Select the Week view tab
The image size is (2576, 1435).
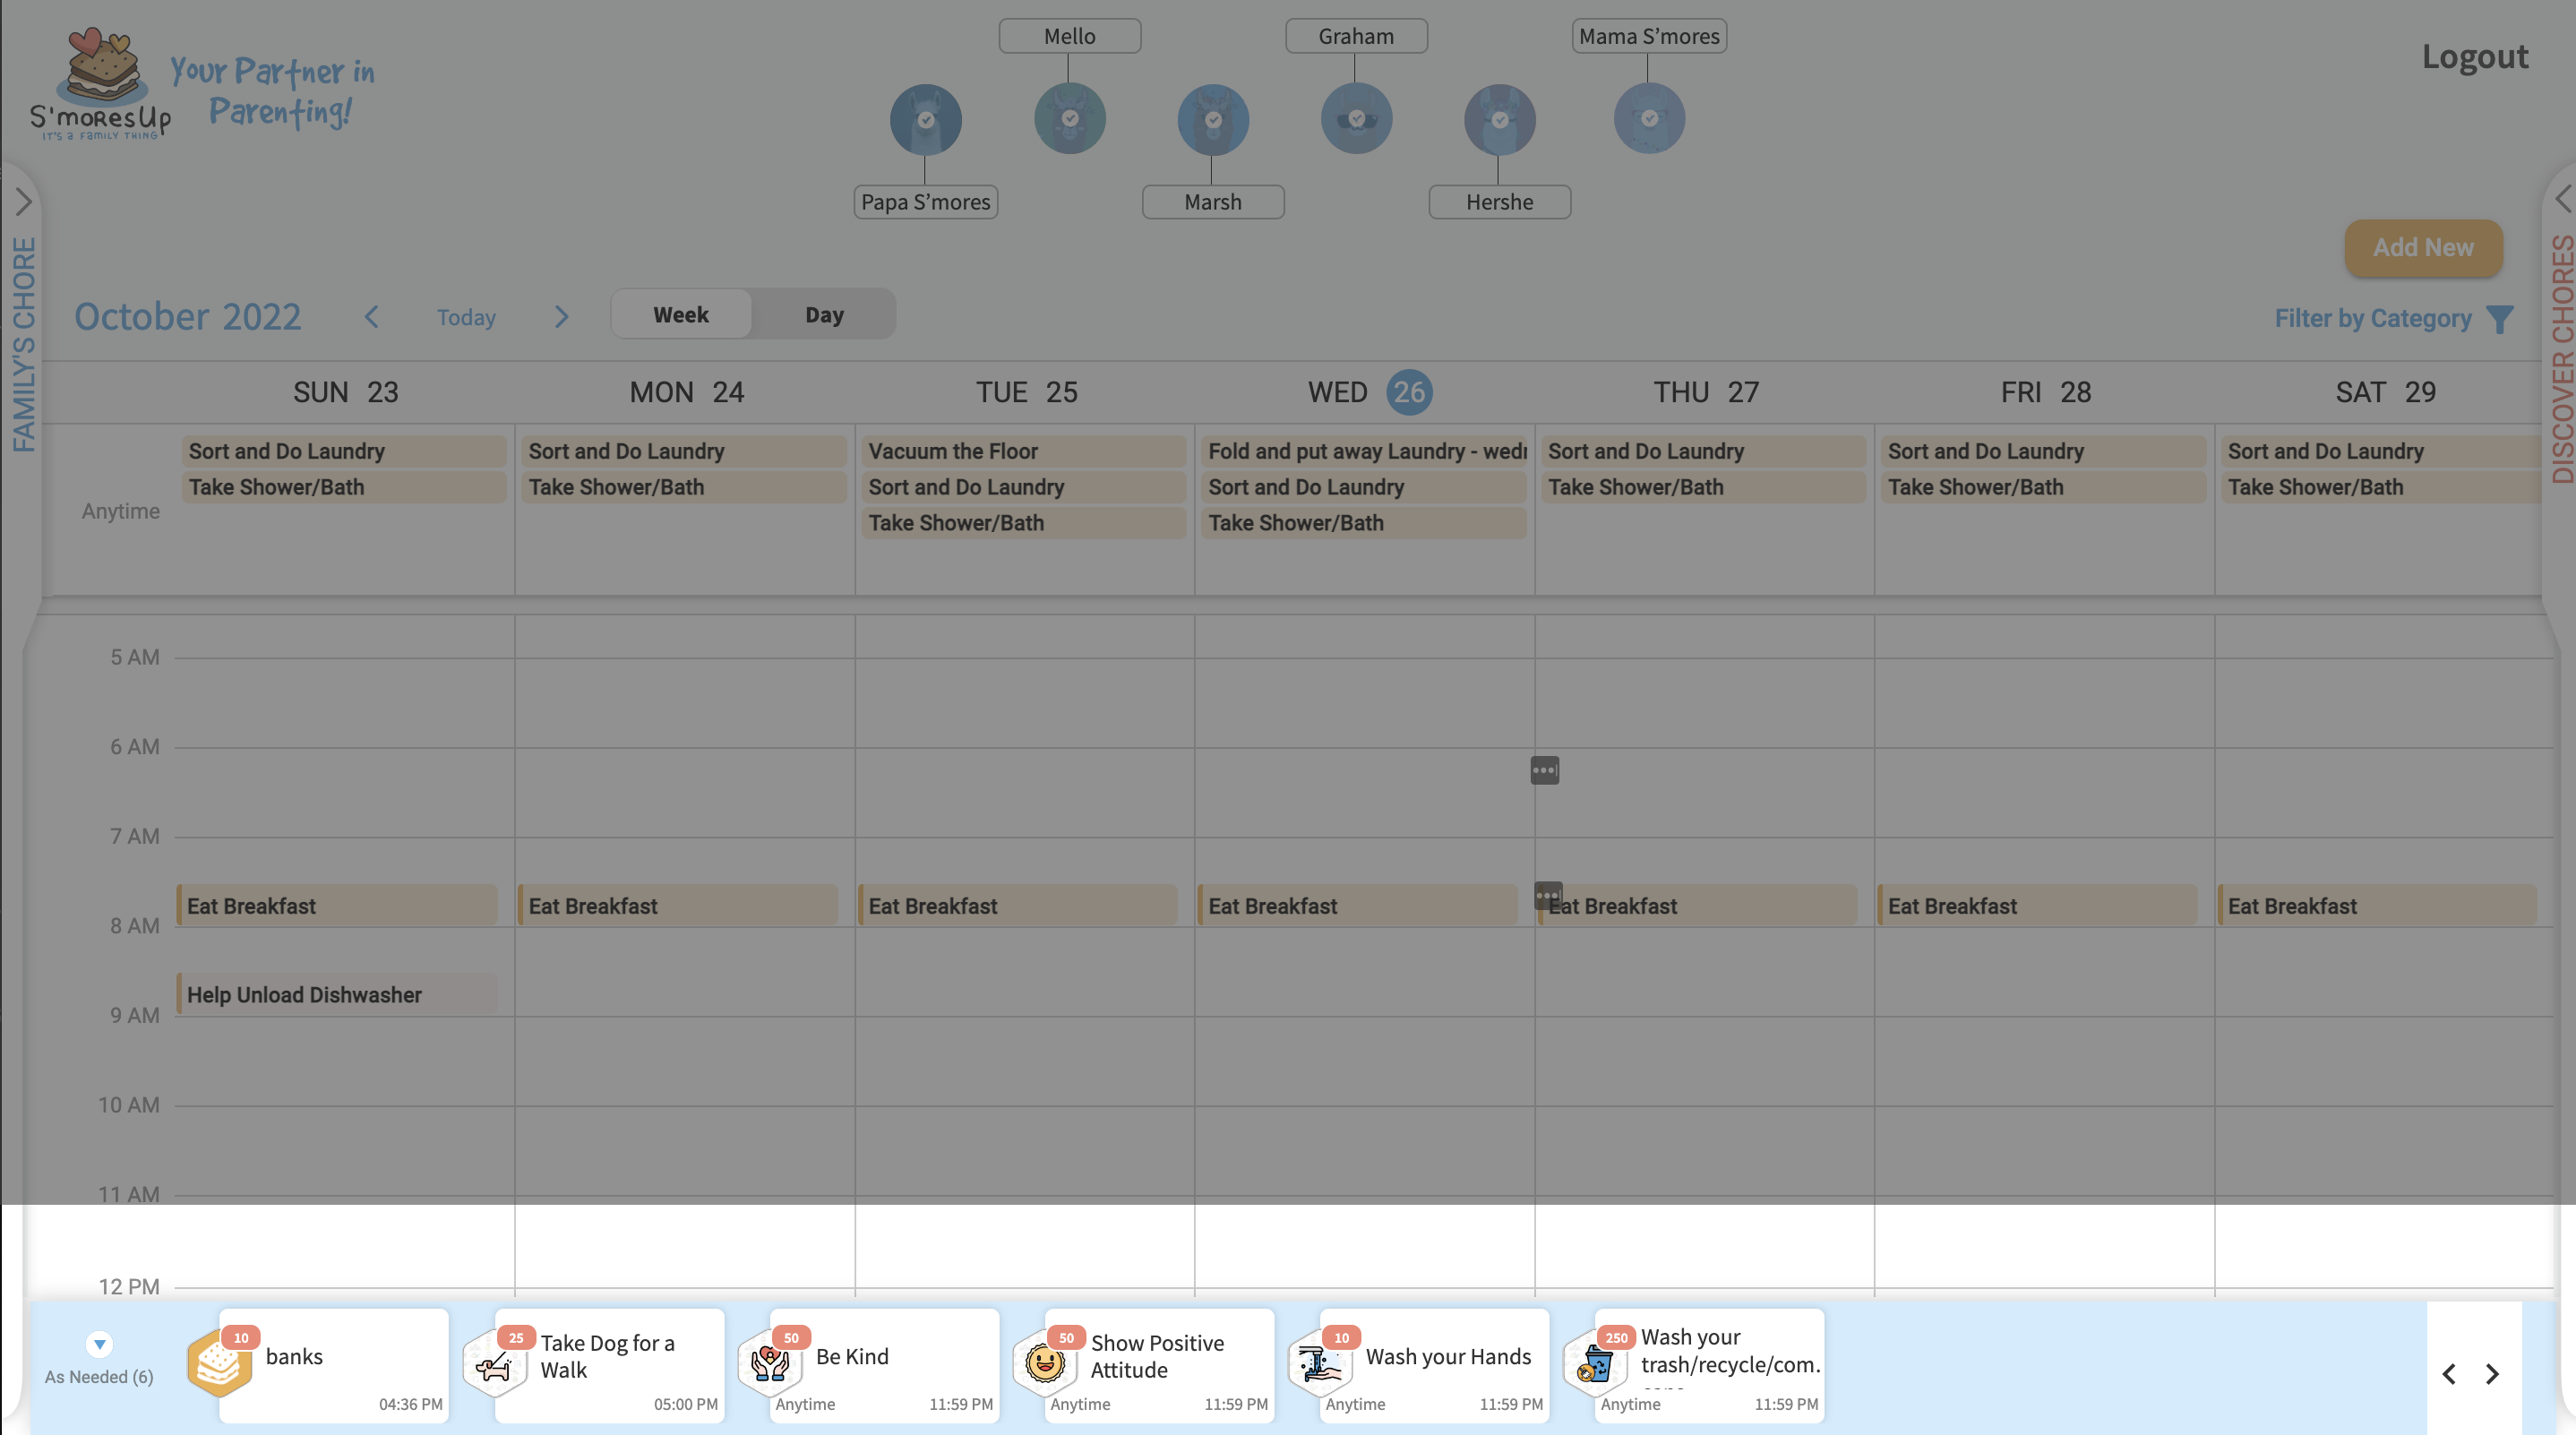pos(681,315)
